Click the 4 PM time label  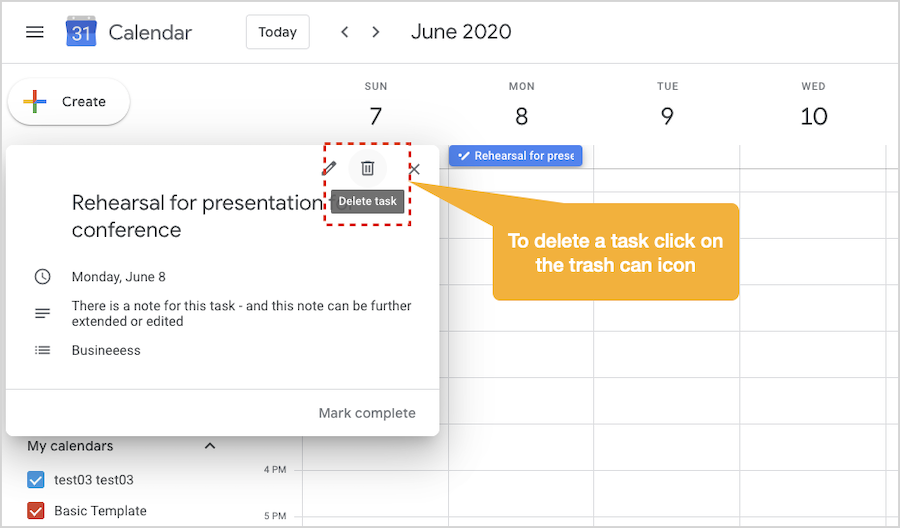[275, 469]
